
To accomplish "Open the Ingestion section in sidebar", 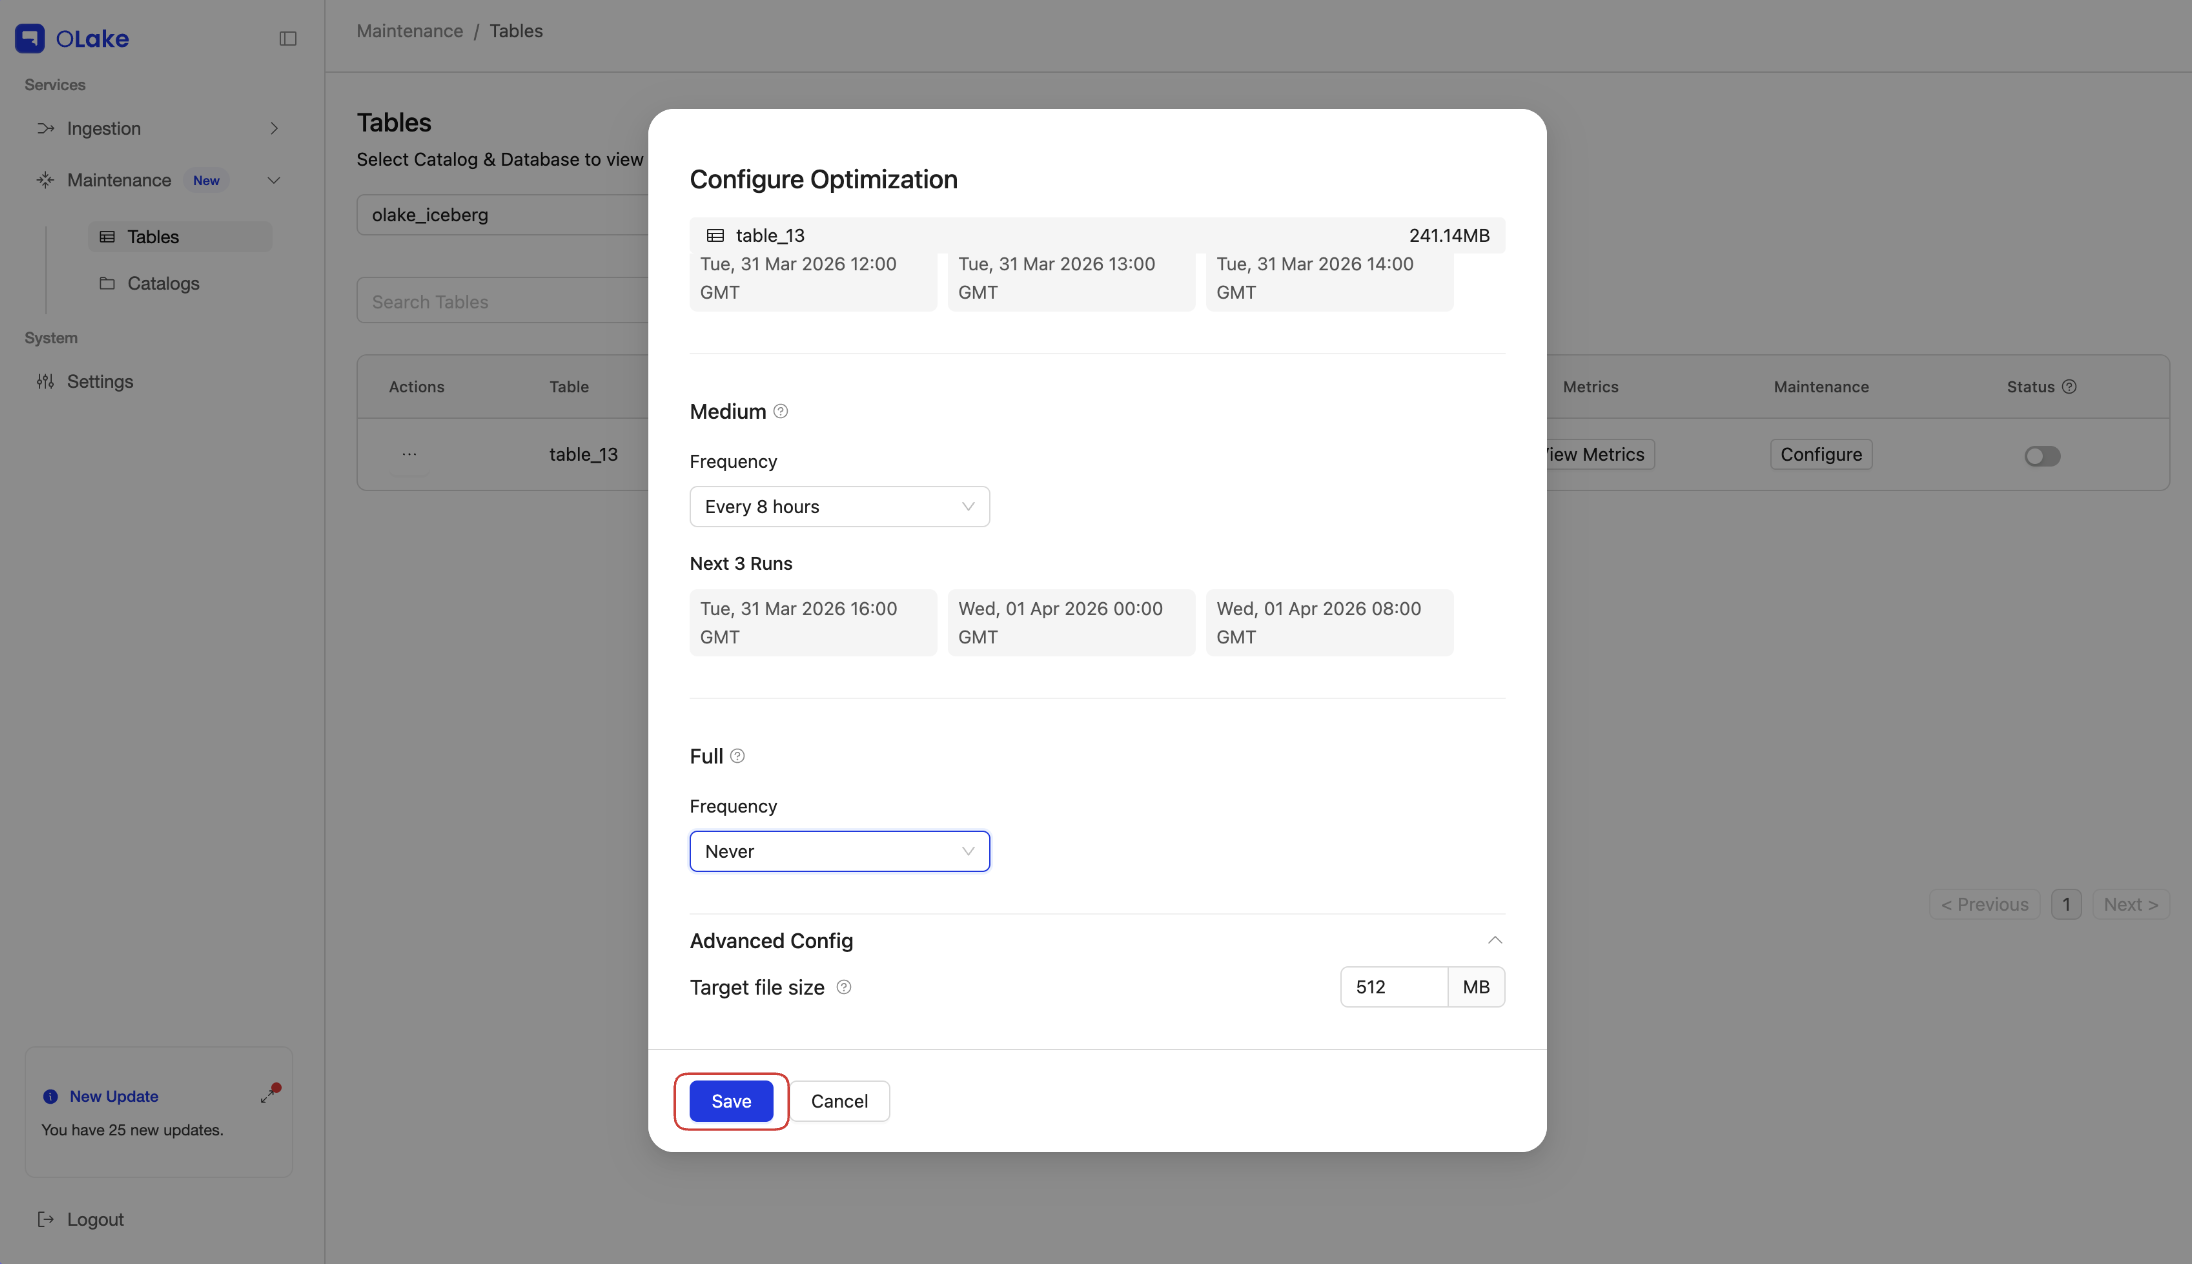I will coord(103,128).
